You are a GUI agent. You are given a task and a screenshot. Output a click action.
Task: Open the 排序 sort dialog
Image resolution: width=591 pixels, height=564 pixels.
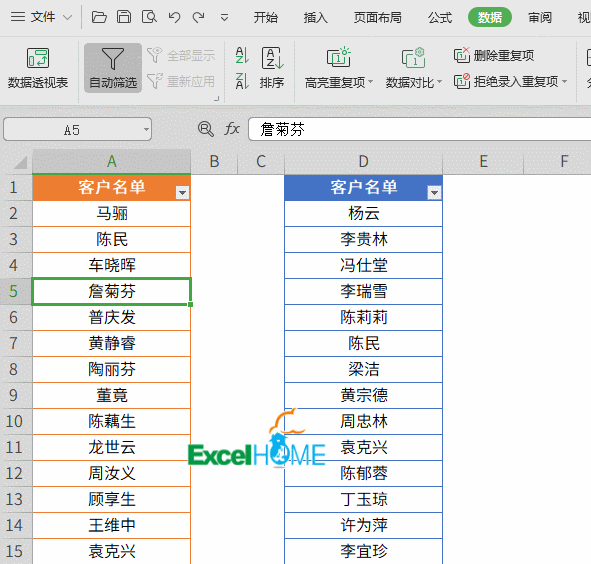point(272,68)
